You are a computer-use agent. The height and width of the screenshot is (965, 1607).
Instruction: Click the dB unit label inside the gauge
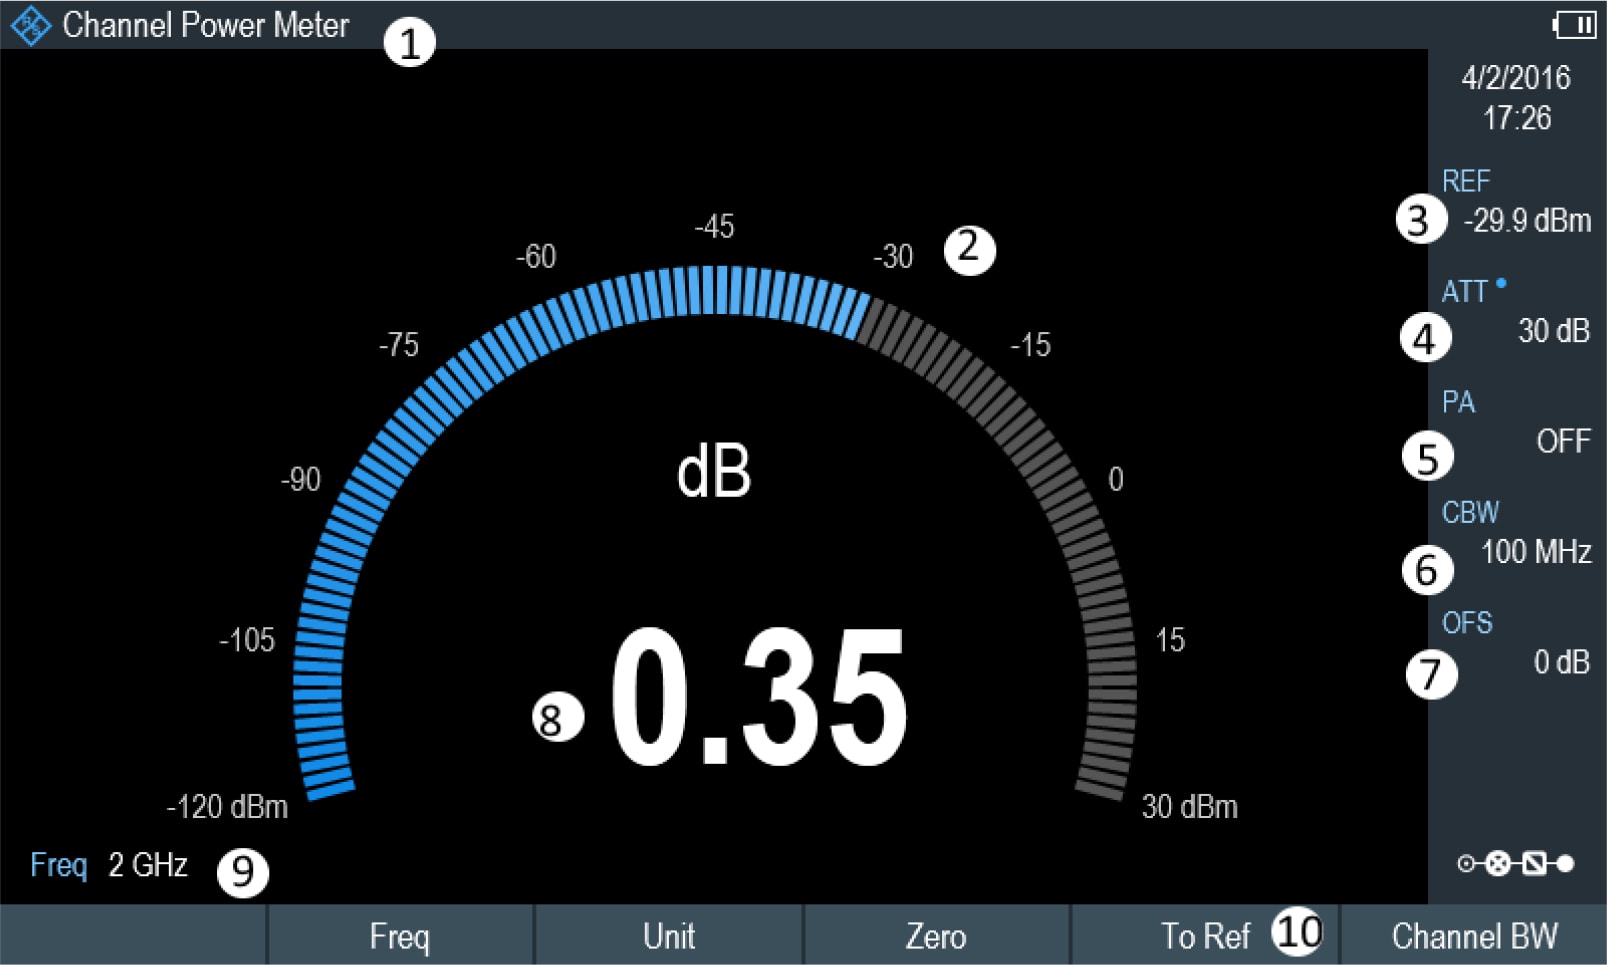pyautogui.click(x=714, y=470)
